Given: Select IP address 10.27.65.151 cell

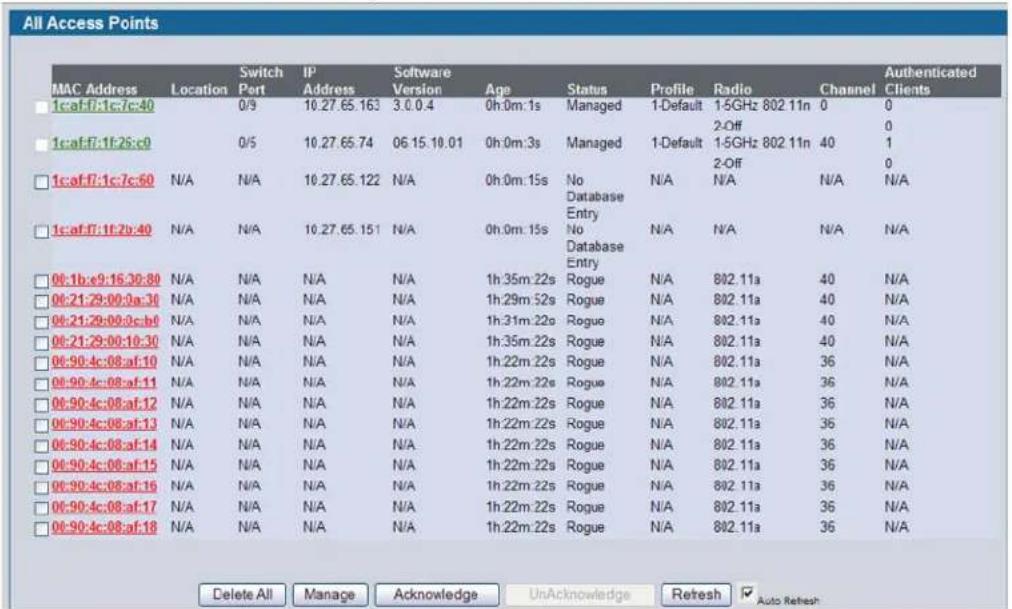Looking at the screenshot, I should coord(341,230).
